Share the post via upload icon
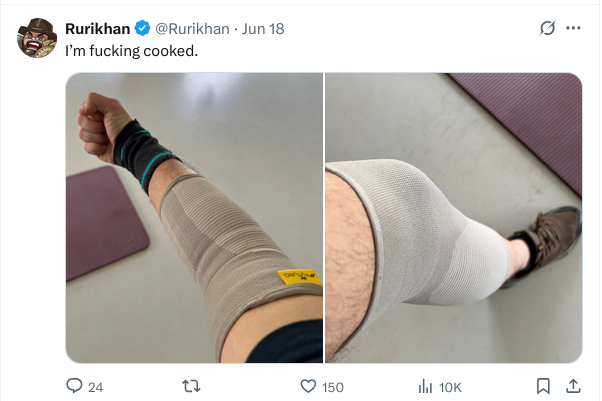The height and width of the screenshot is (401, 602). tap(573, 386)
